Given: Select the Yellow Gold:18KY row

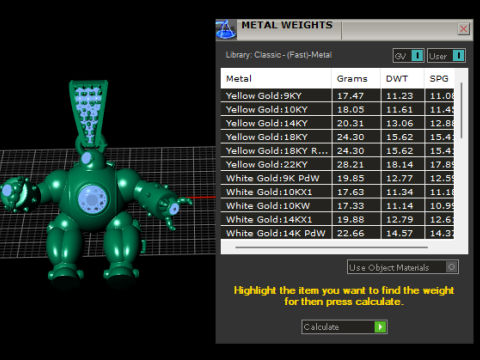Looking at the screenshot, I should click(x=337, y=137).
